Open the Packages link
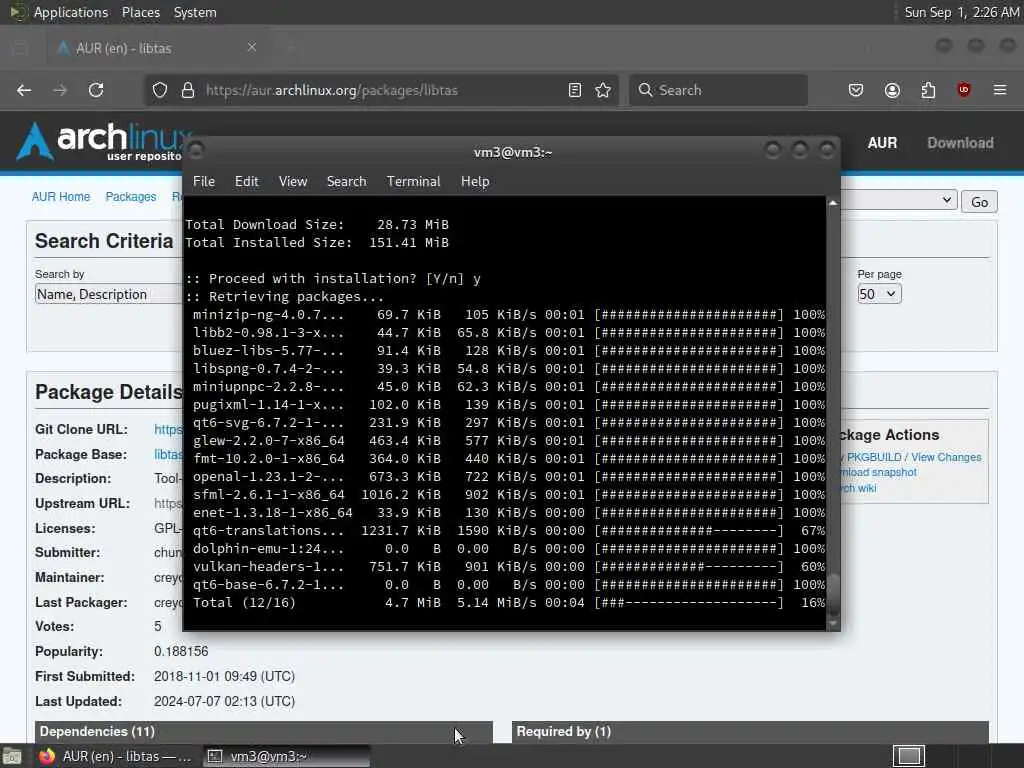 (x=131, y=197)
